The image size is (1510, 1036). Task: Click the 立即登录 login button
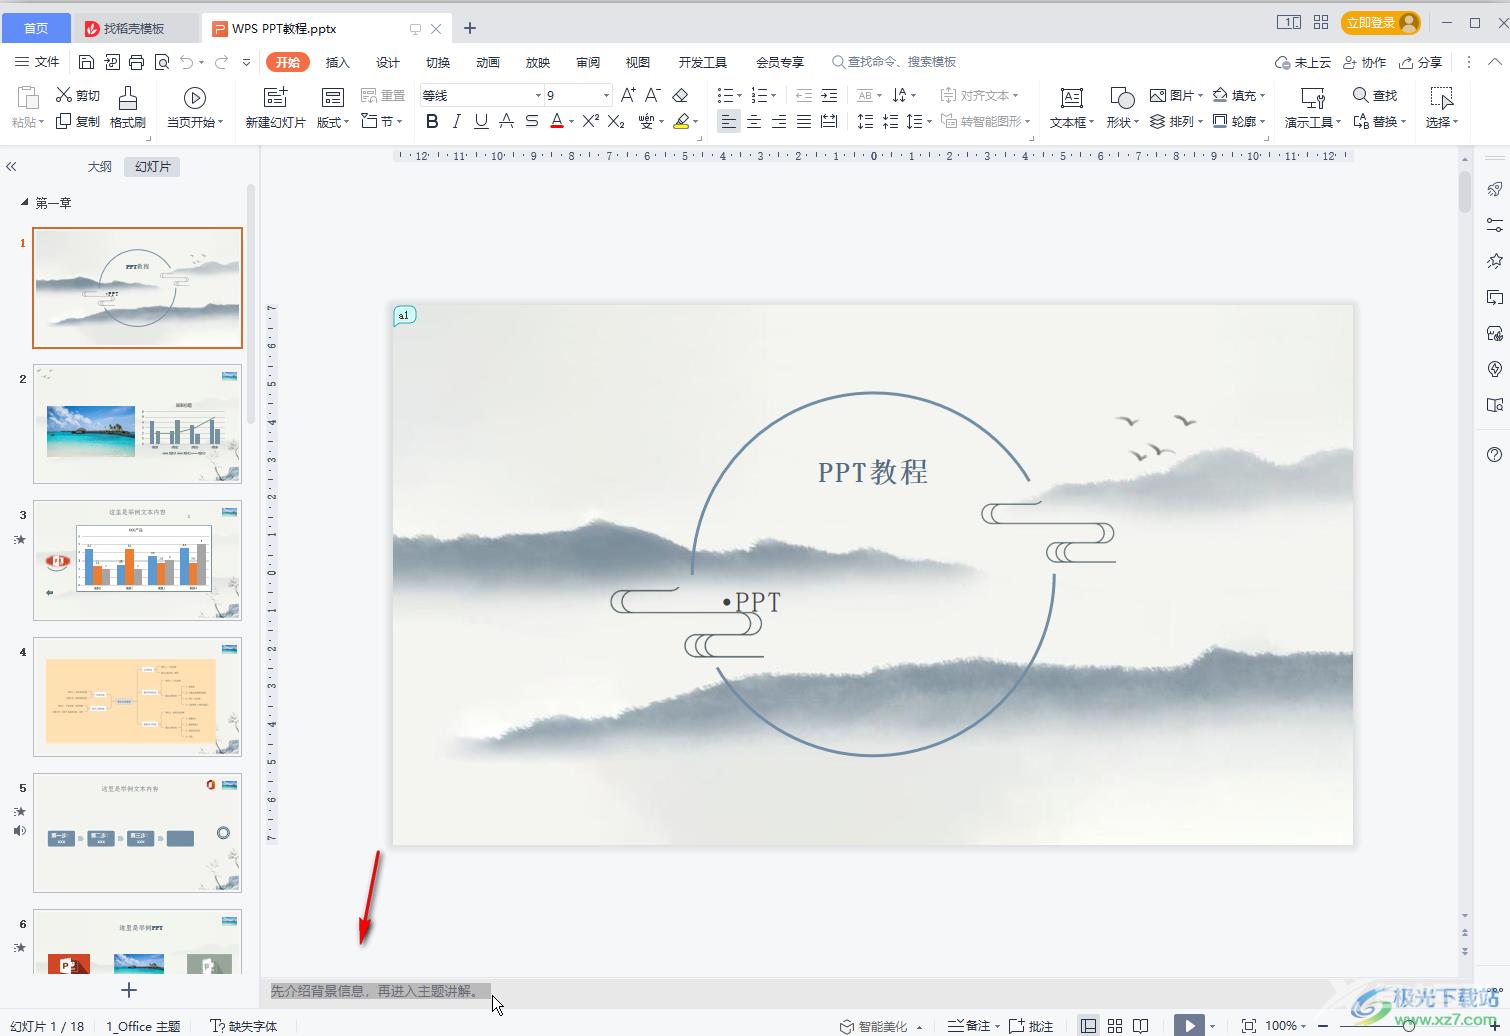[1381, 22]
